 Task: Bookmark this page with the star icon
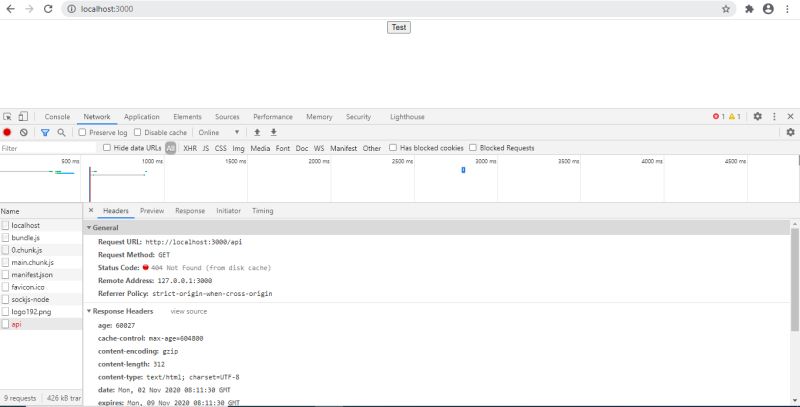(x=726, y=9)
